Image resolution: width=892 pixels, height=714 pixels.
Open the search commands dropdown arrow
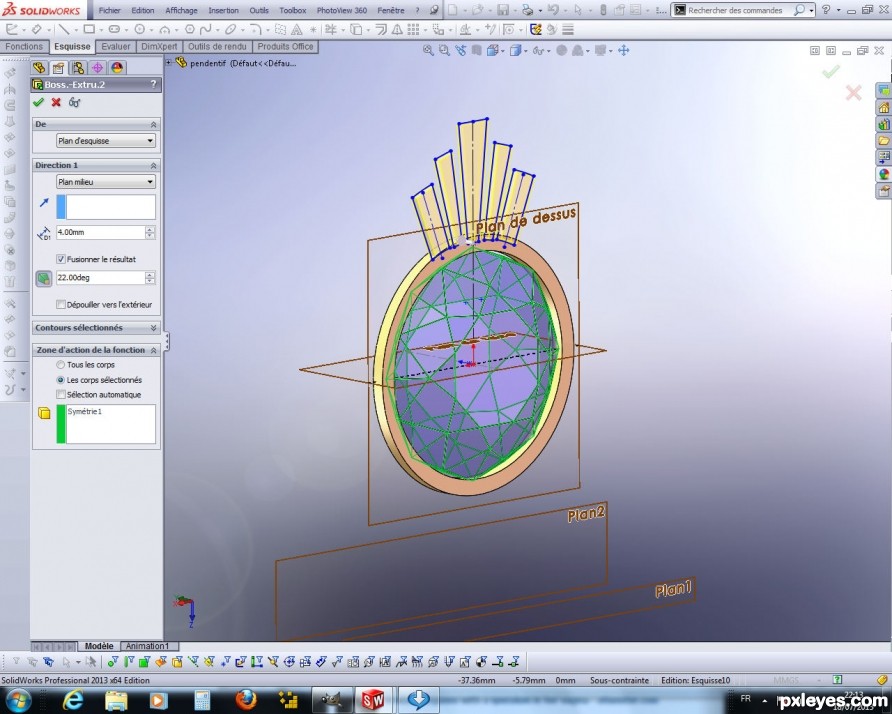(811, 10)
